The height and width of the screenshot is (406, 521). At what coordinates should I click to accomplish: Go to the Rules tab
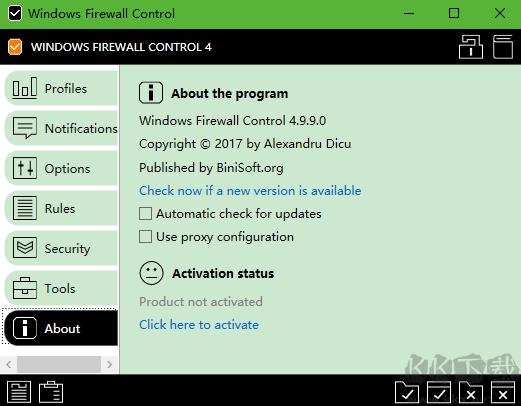pyautogui.click(x=61, y=208)
